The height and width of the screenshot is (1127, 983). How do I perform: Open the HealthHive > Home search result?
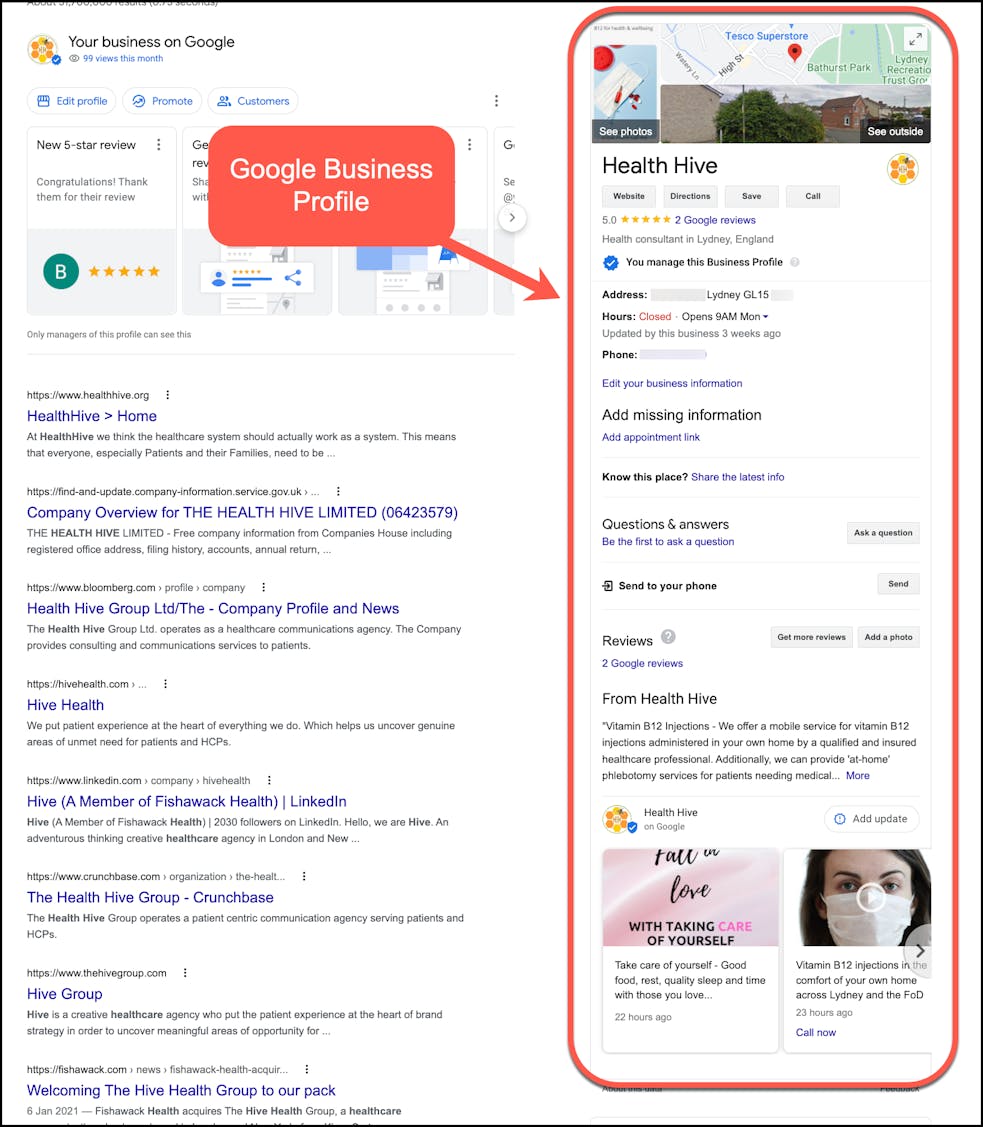(x=92, y=416)
